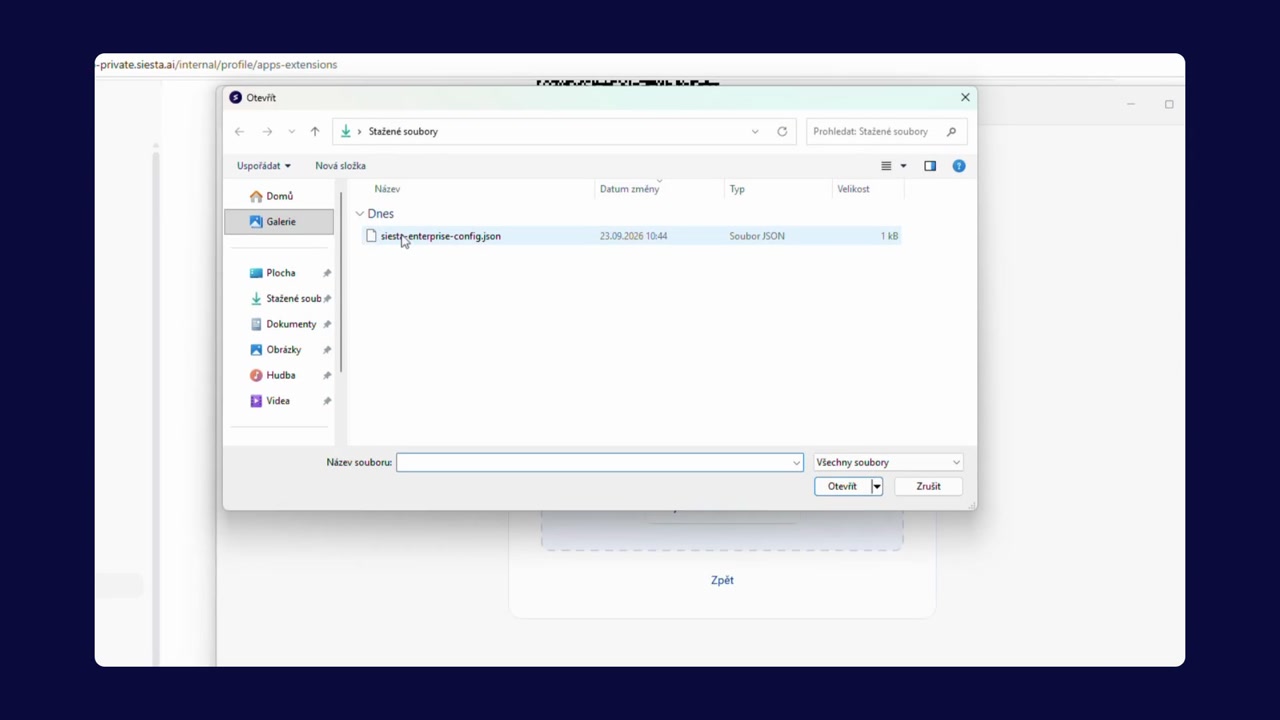Go back with the left arrow icon
Image resolution: width=1280 pixels, height=720 pixels.
[x=239, y=131]
